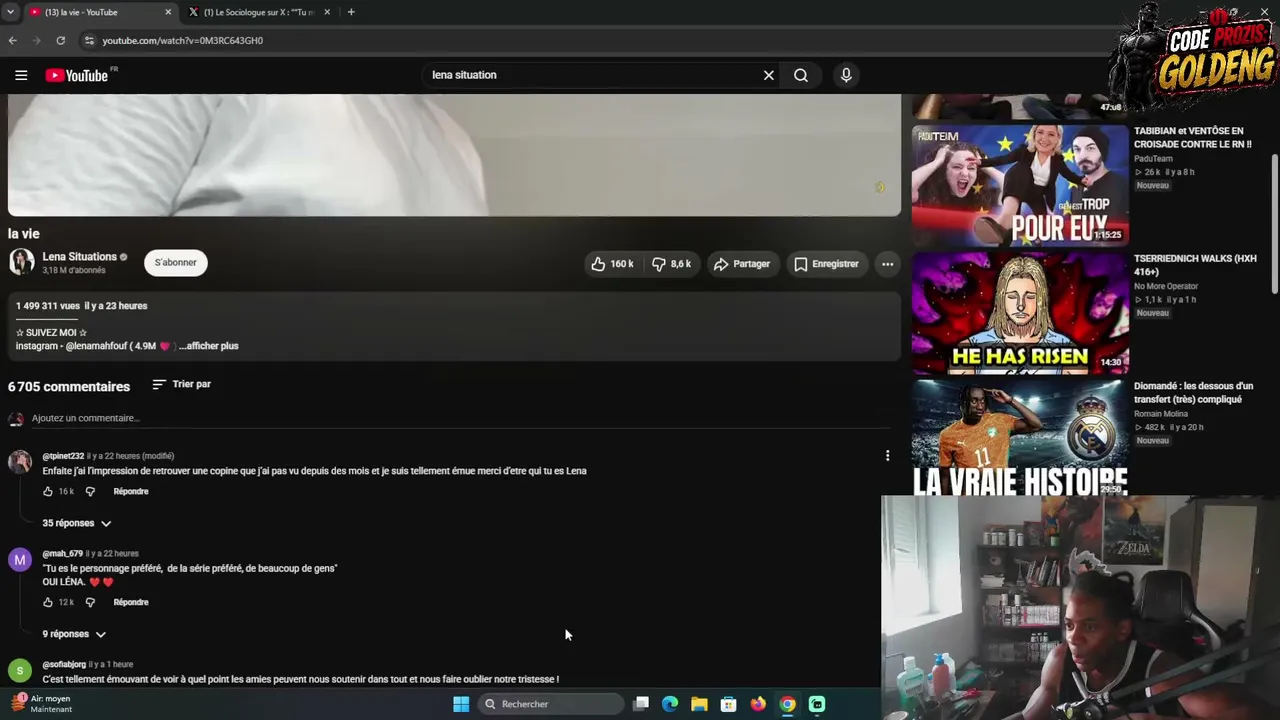This screenshot has width=1280, height=720.
Task: Click the youtube.com address bar URL
Action: click(182, 41)
